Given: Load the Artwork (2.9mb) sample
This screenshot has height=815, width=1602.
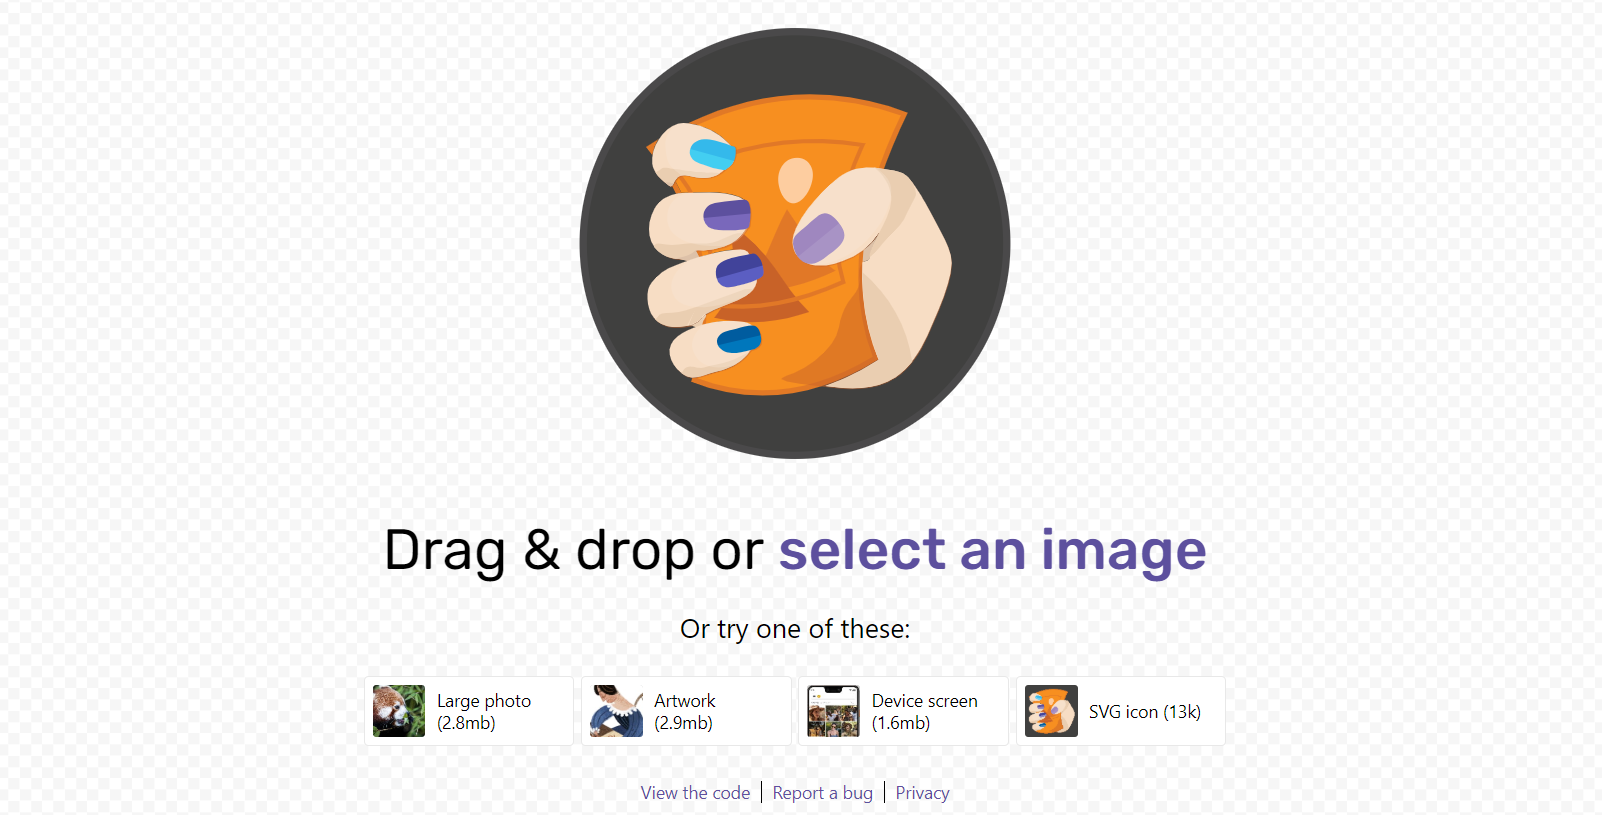Looking at the screenshot, I should [x=686, y=711].
